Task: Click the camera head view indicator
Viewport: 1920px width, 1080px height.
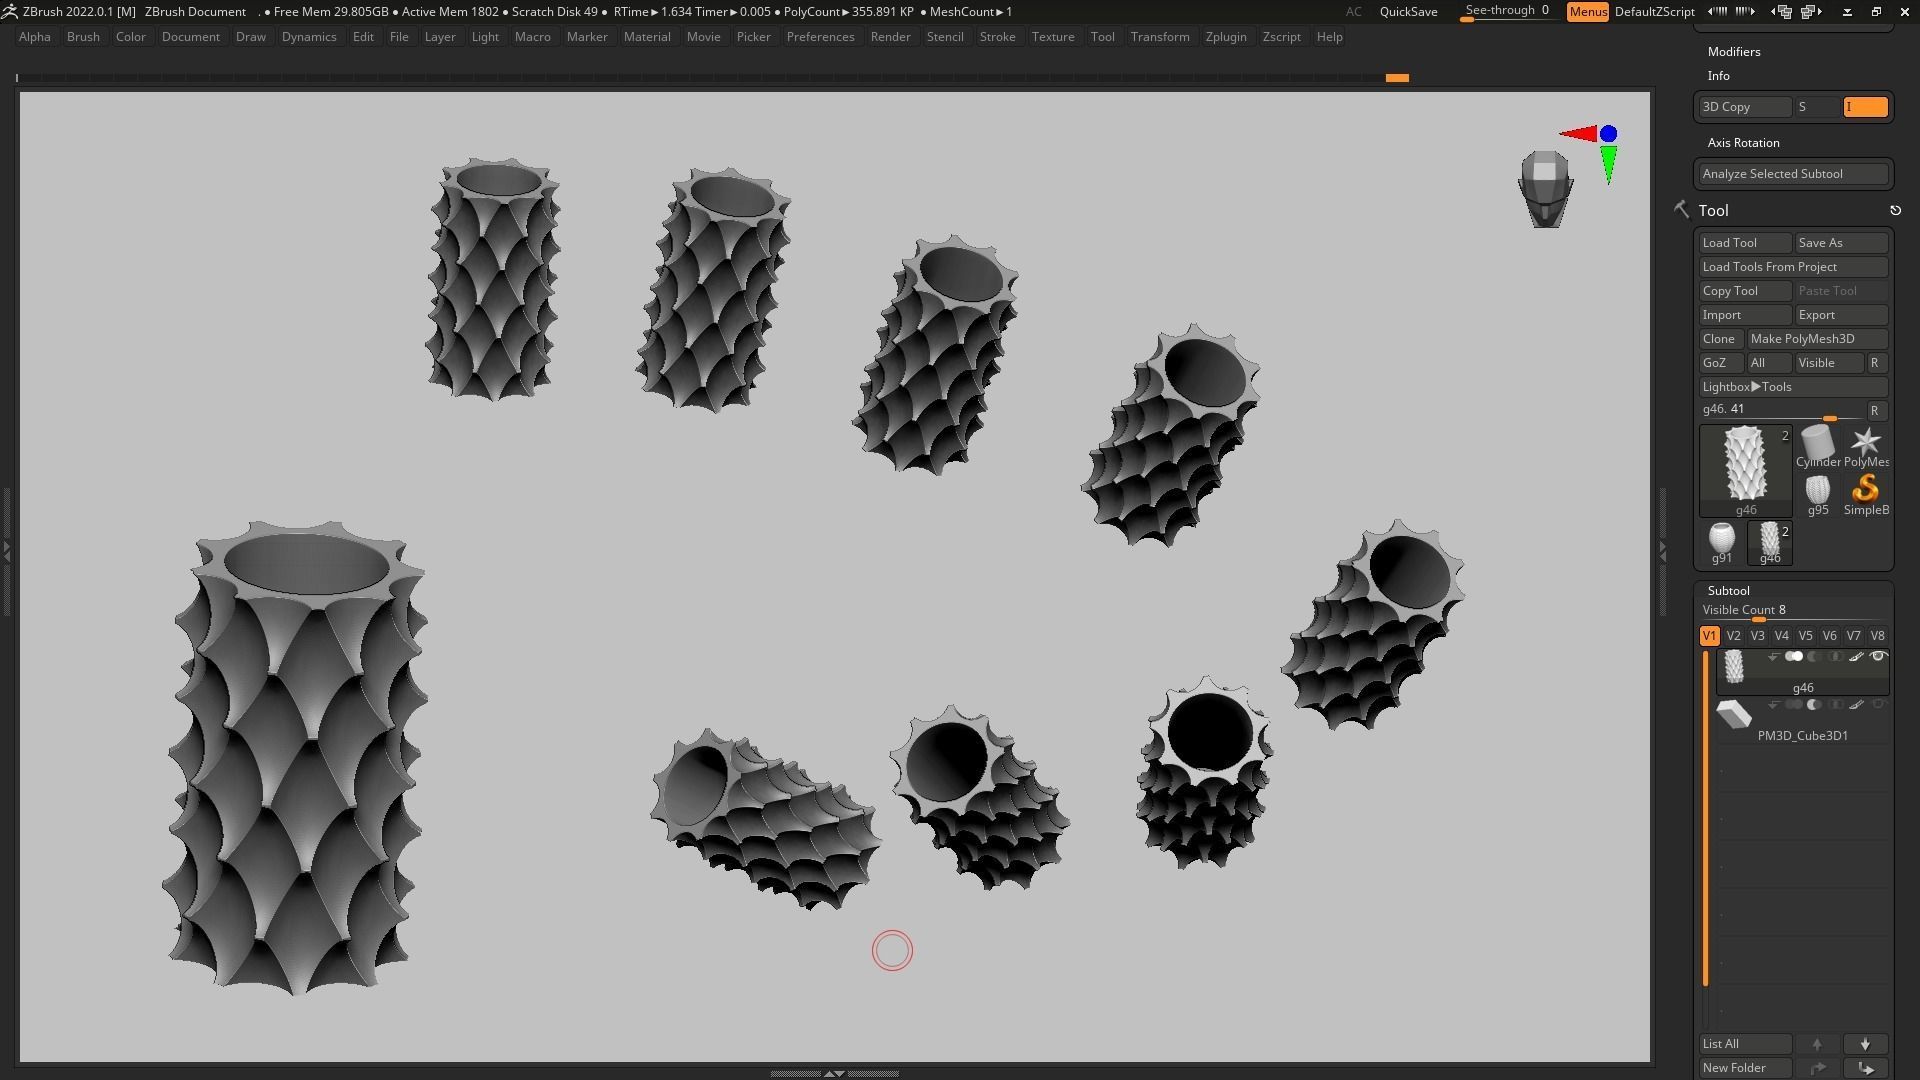Action: pyautogui.click(x=1545, y=188)
